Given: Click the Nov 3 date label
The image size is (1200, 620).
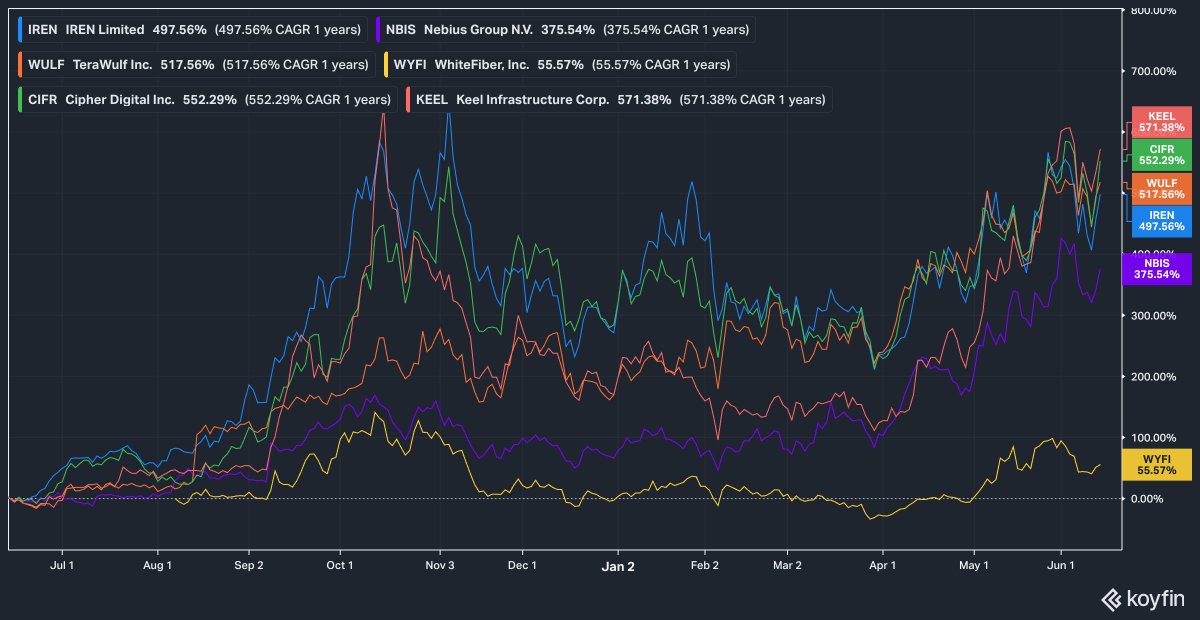Looking at the screenshot, I should click(x=439, y=565).
